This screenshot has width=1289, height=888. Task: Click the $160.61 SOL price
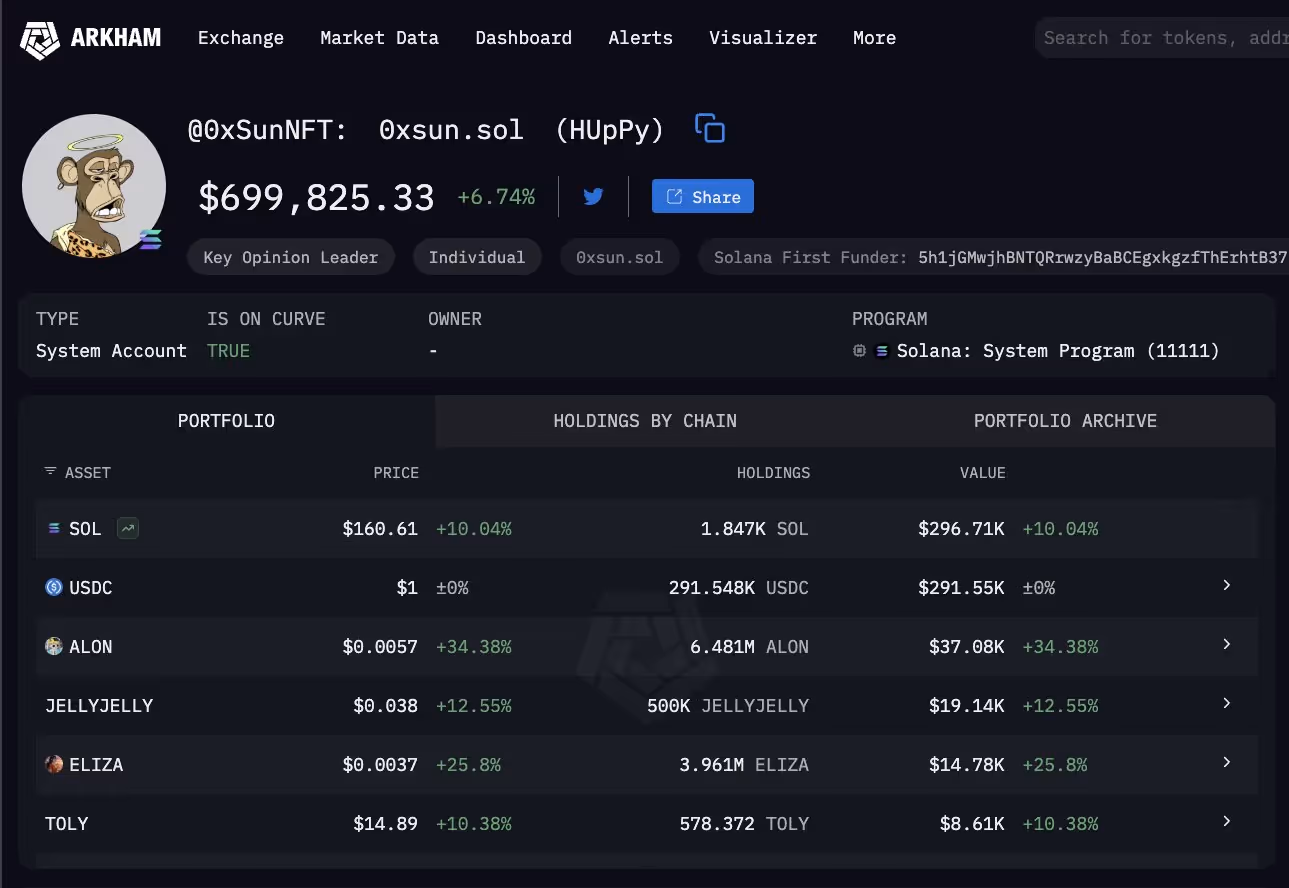tap(380, 529)
